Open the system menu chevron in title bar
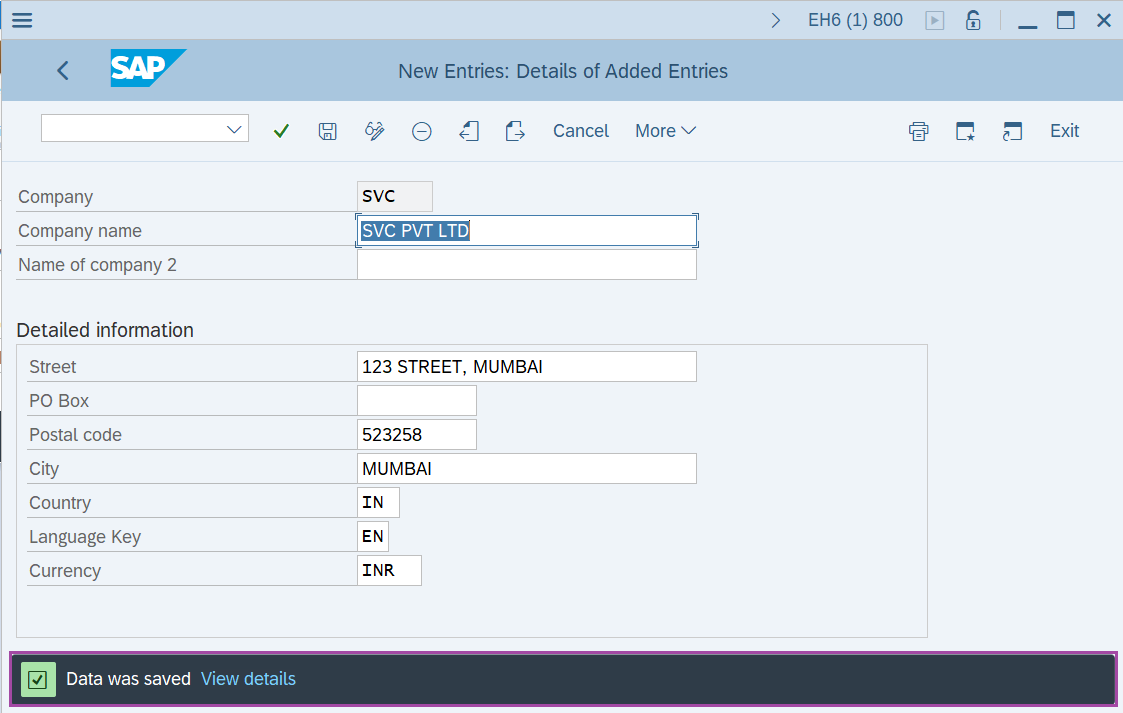Screen dimensions: 1123x713 pos(777,19)
